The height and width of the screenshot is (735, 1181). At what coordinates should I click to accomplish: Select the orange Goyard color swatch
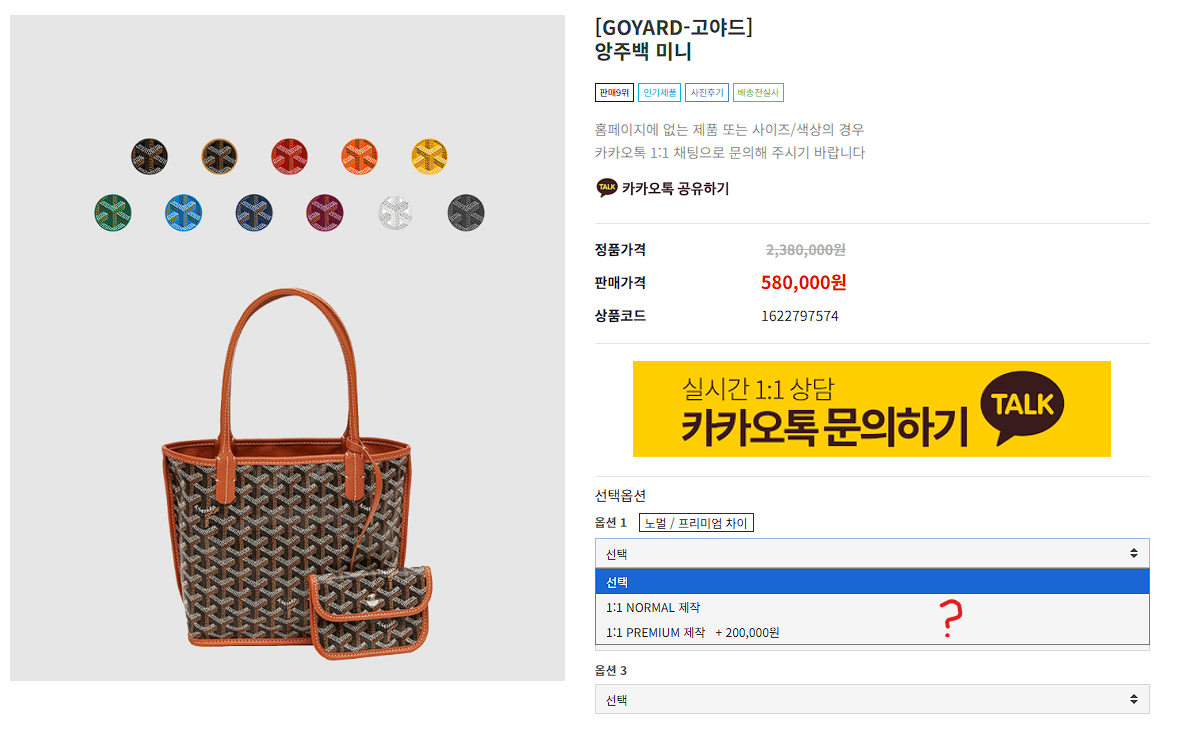click(x=359, y=157)
